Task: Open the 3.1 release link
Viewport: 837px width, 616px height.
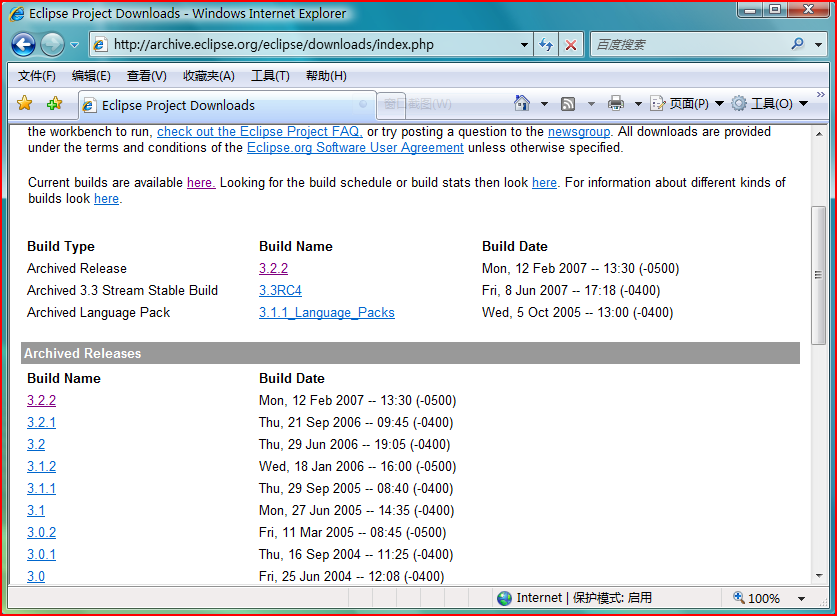Action: point(36,510)
